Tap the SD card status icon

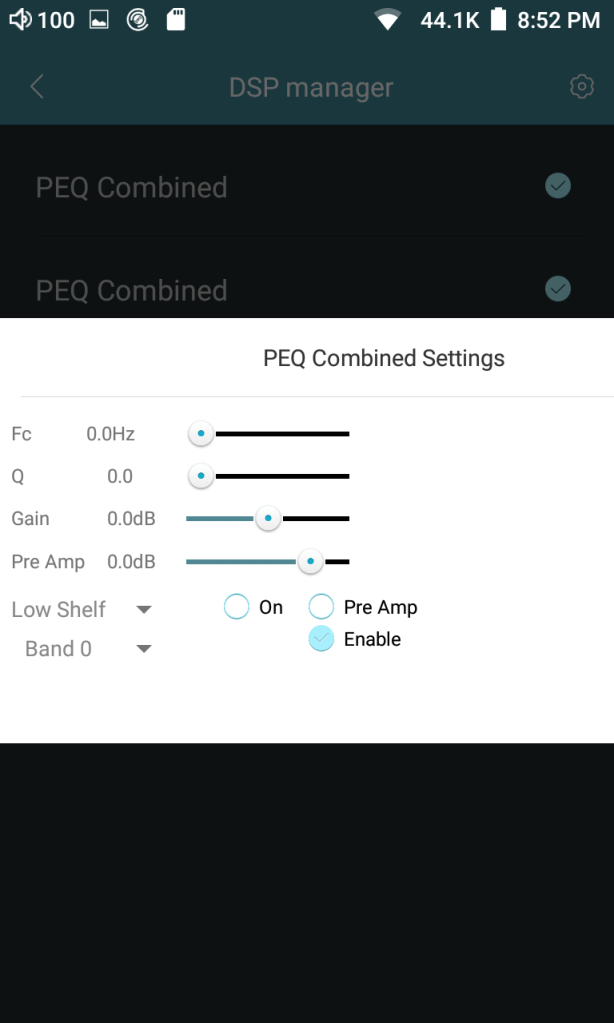(x=176, y=20)
